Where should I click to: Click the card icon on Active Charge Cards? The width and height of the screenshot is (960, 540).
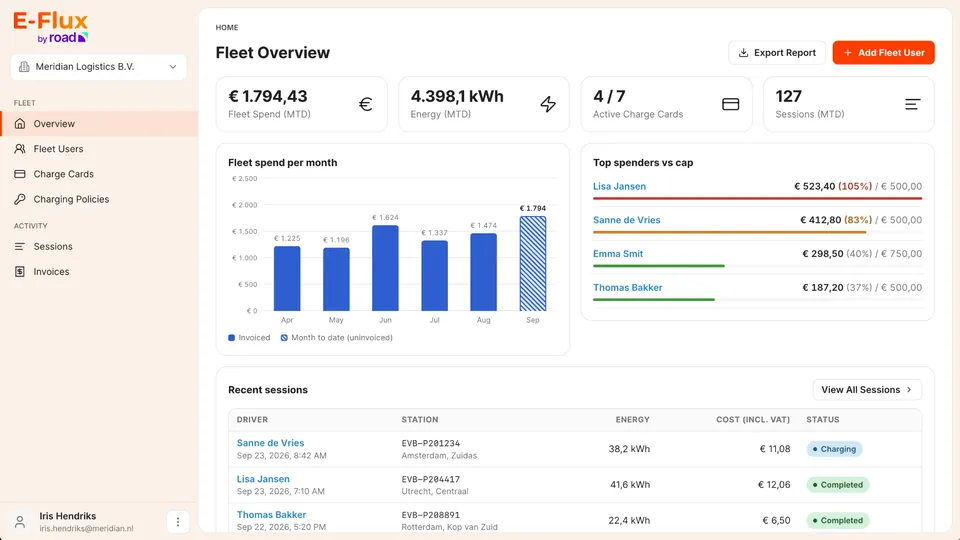point(730,104)
